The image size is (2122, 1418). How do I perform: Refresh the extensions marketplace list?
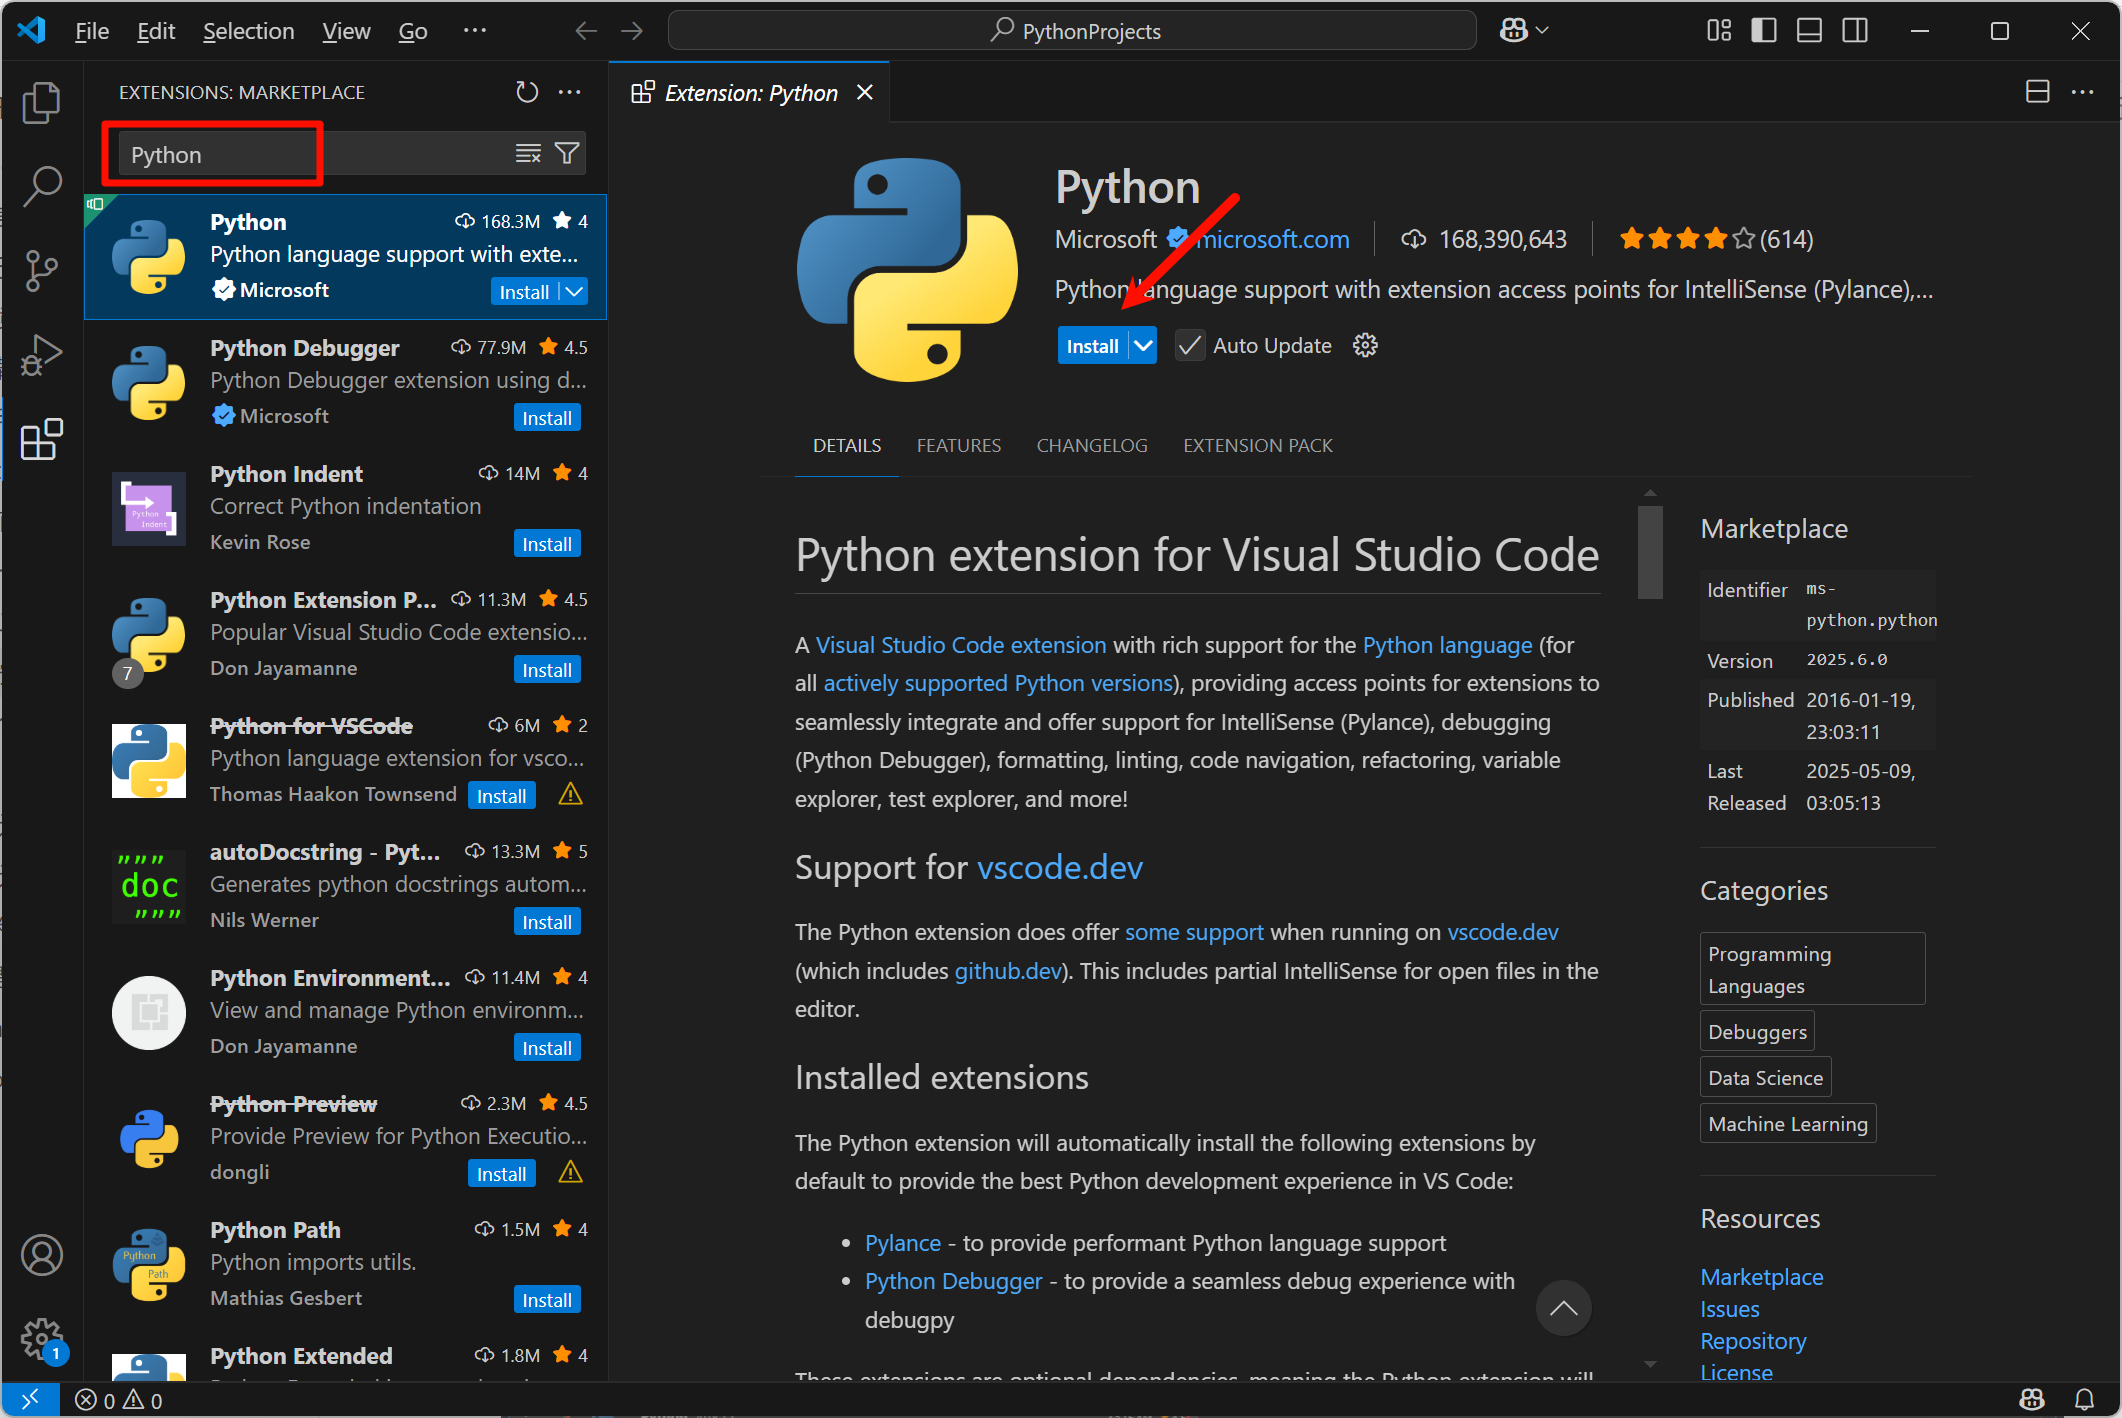[x=527, y=91]
